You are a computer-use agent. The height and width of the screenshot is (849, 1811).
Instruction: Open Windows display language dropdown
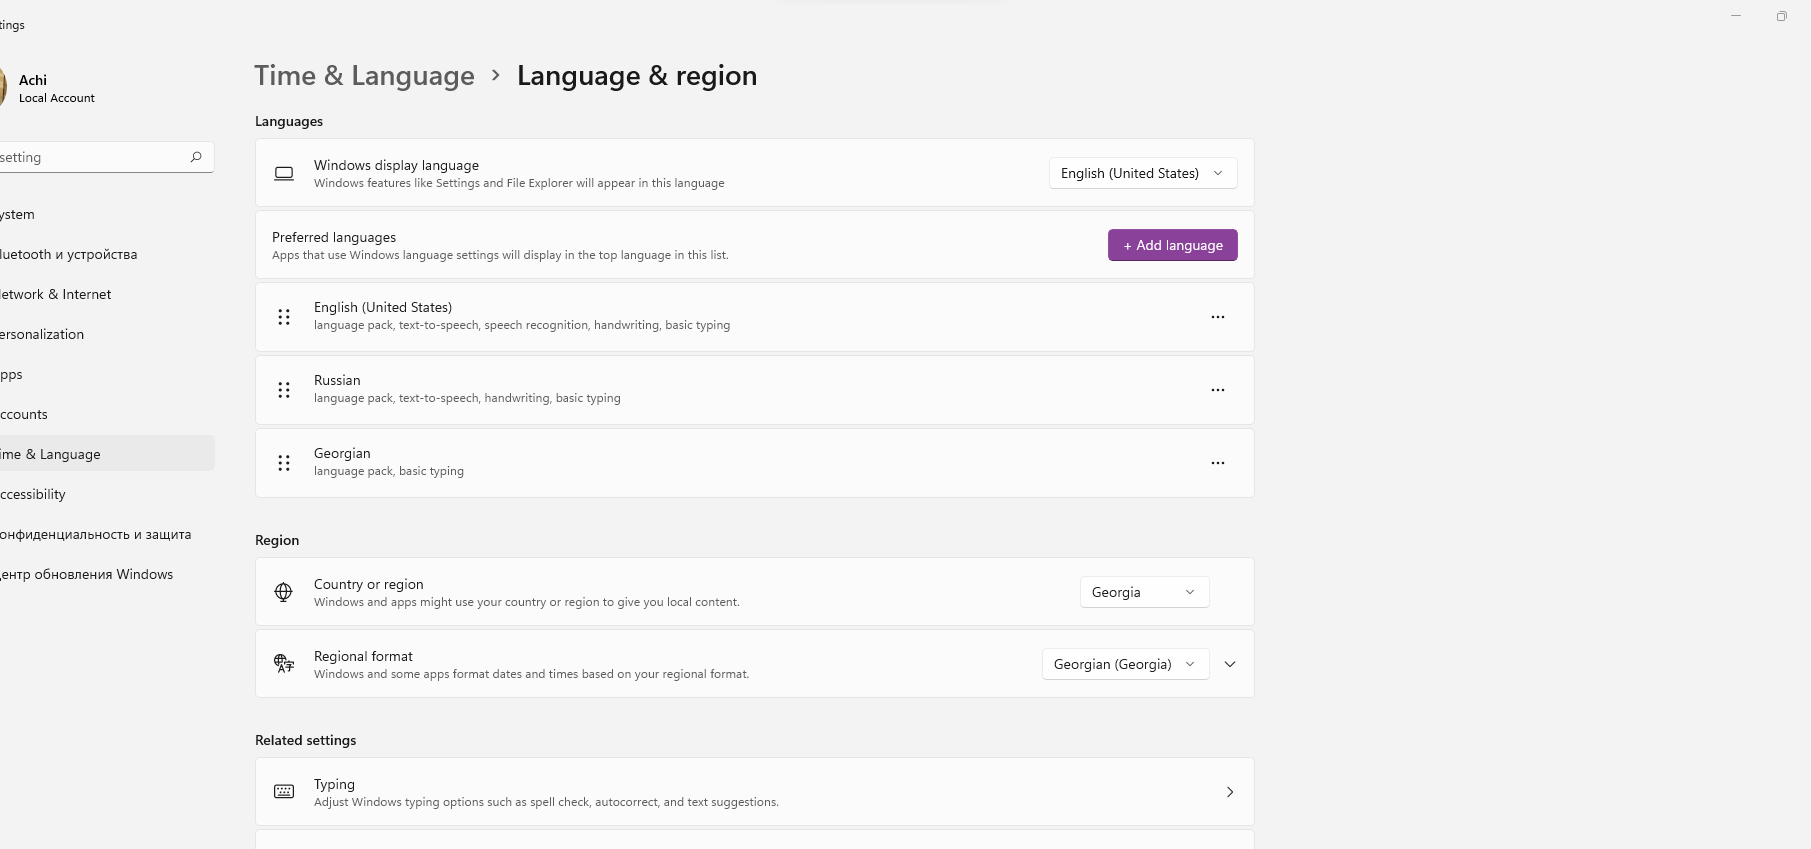[1142, 173]
